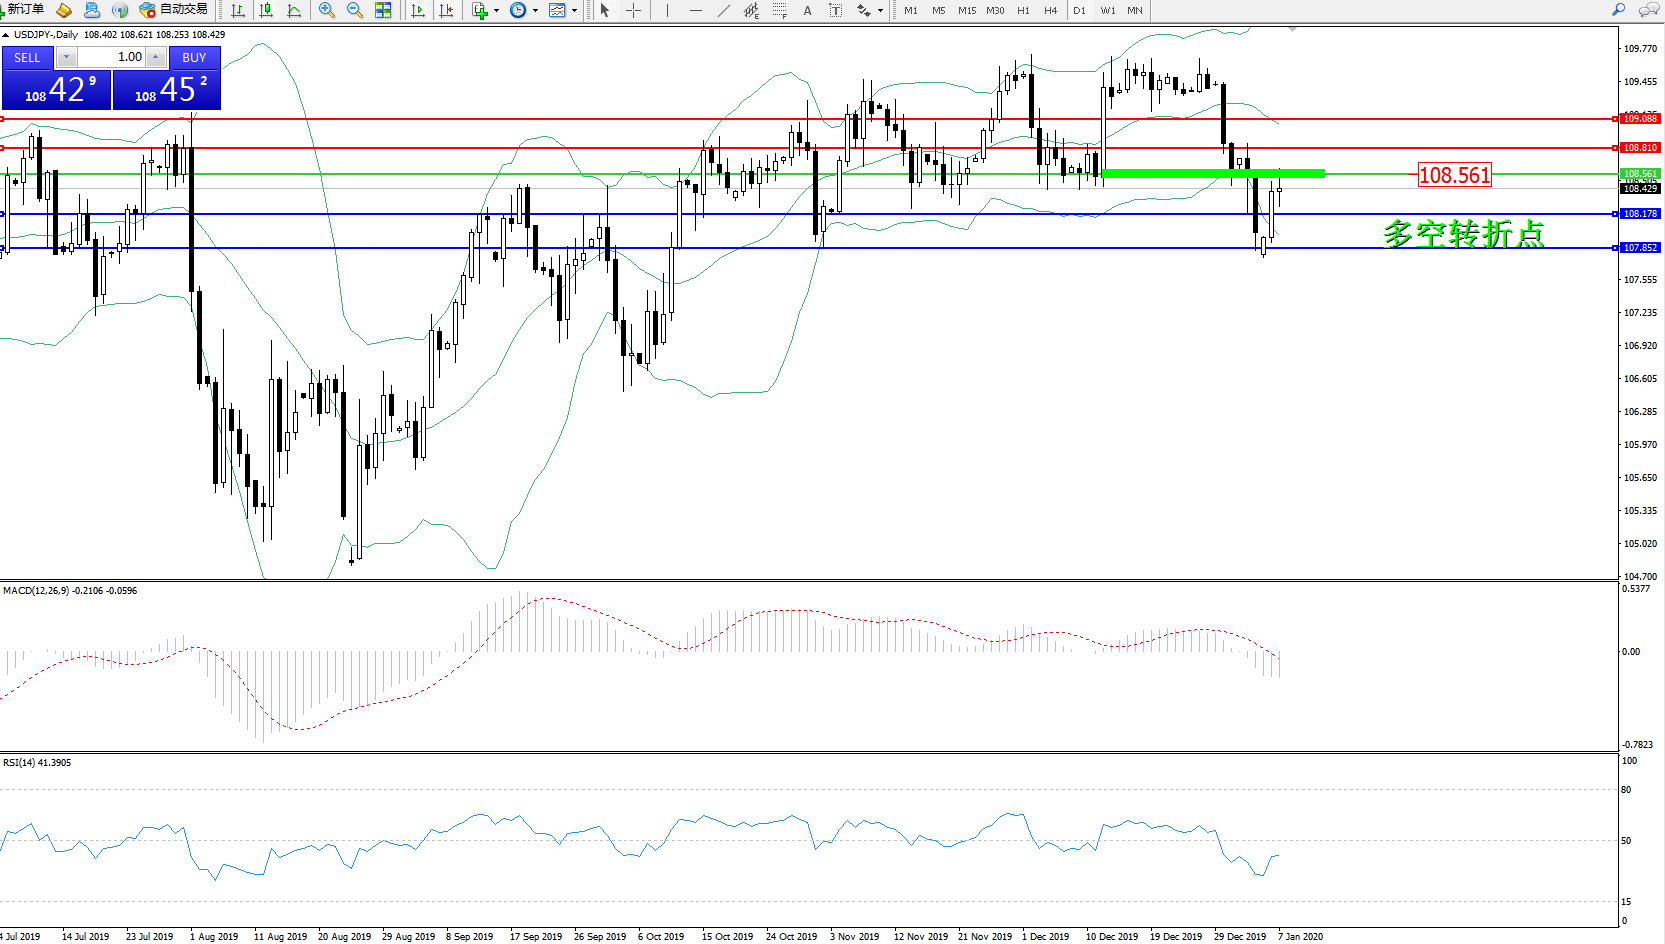Viewport: 1665px width, 944px height.
Task: Click the green 108.561 horizontal level bar
Action: click(1212, 174)
